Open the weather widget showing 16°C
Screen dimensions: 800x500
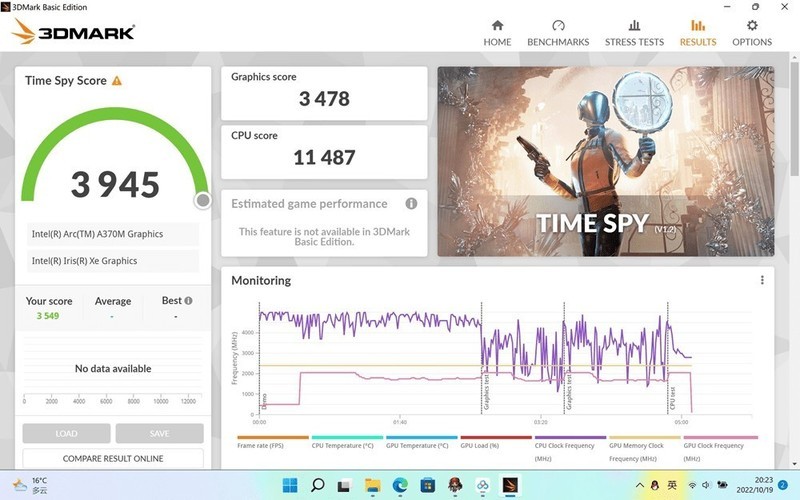31,485
